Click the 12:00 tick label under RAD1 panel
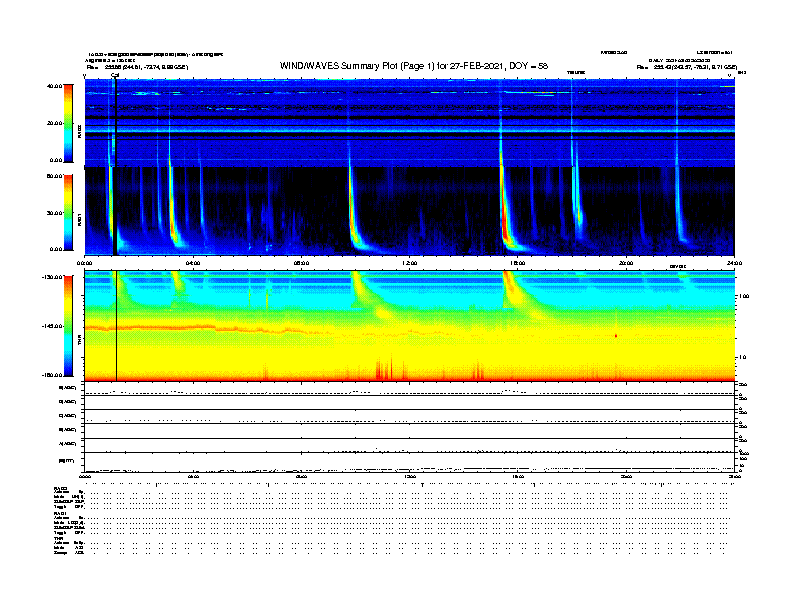Image resolution: width=792 pixels, height=612 pixels. 409,263
